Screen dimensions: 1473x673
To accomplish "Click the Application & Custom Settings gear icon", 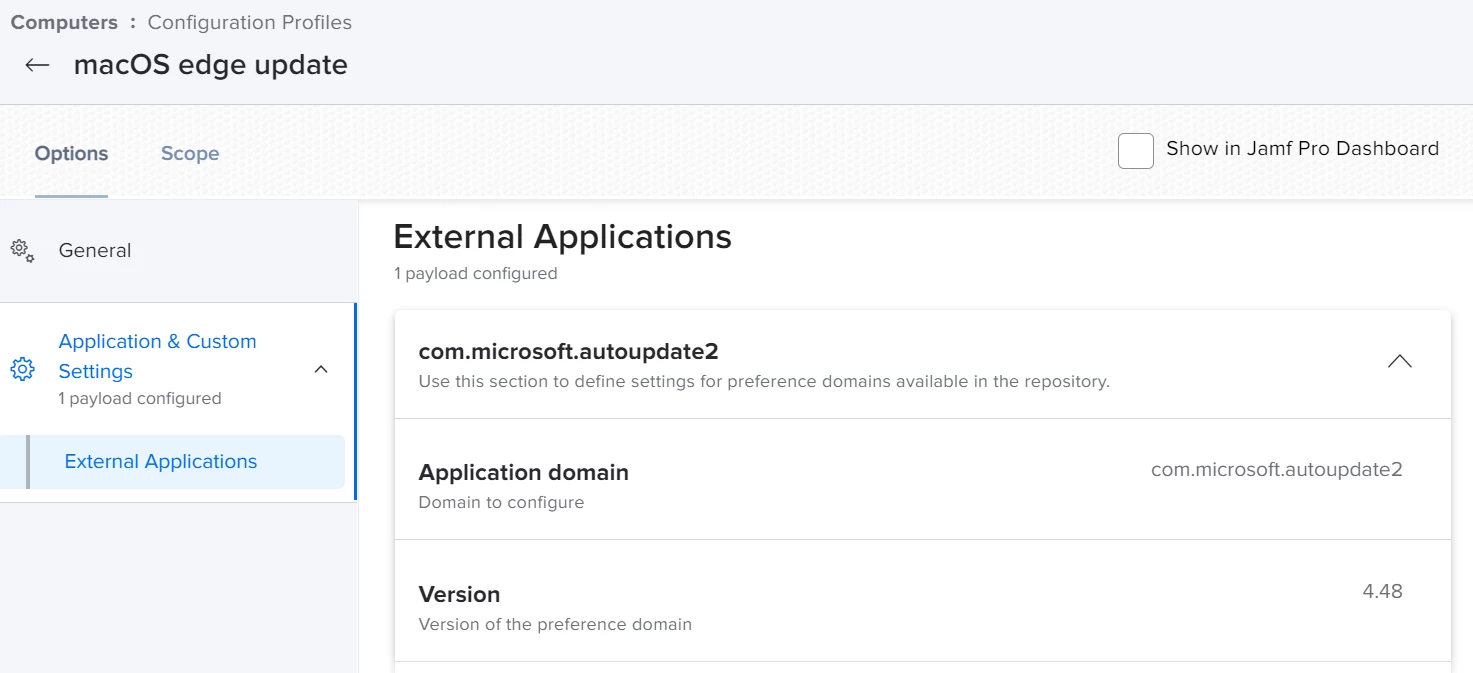I will tap(22, 369).
